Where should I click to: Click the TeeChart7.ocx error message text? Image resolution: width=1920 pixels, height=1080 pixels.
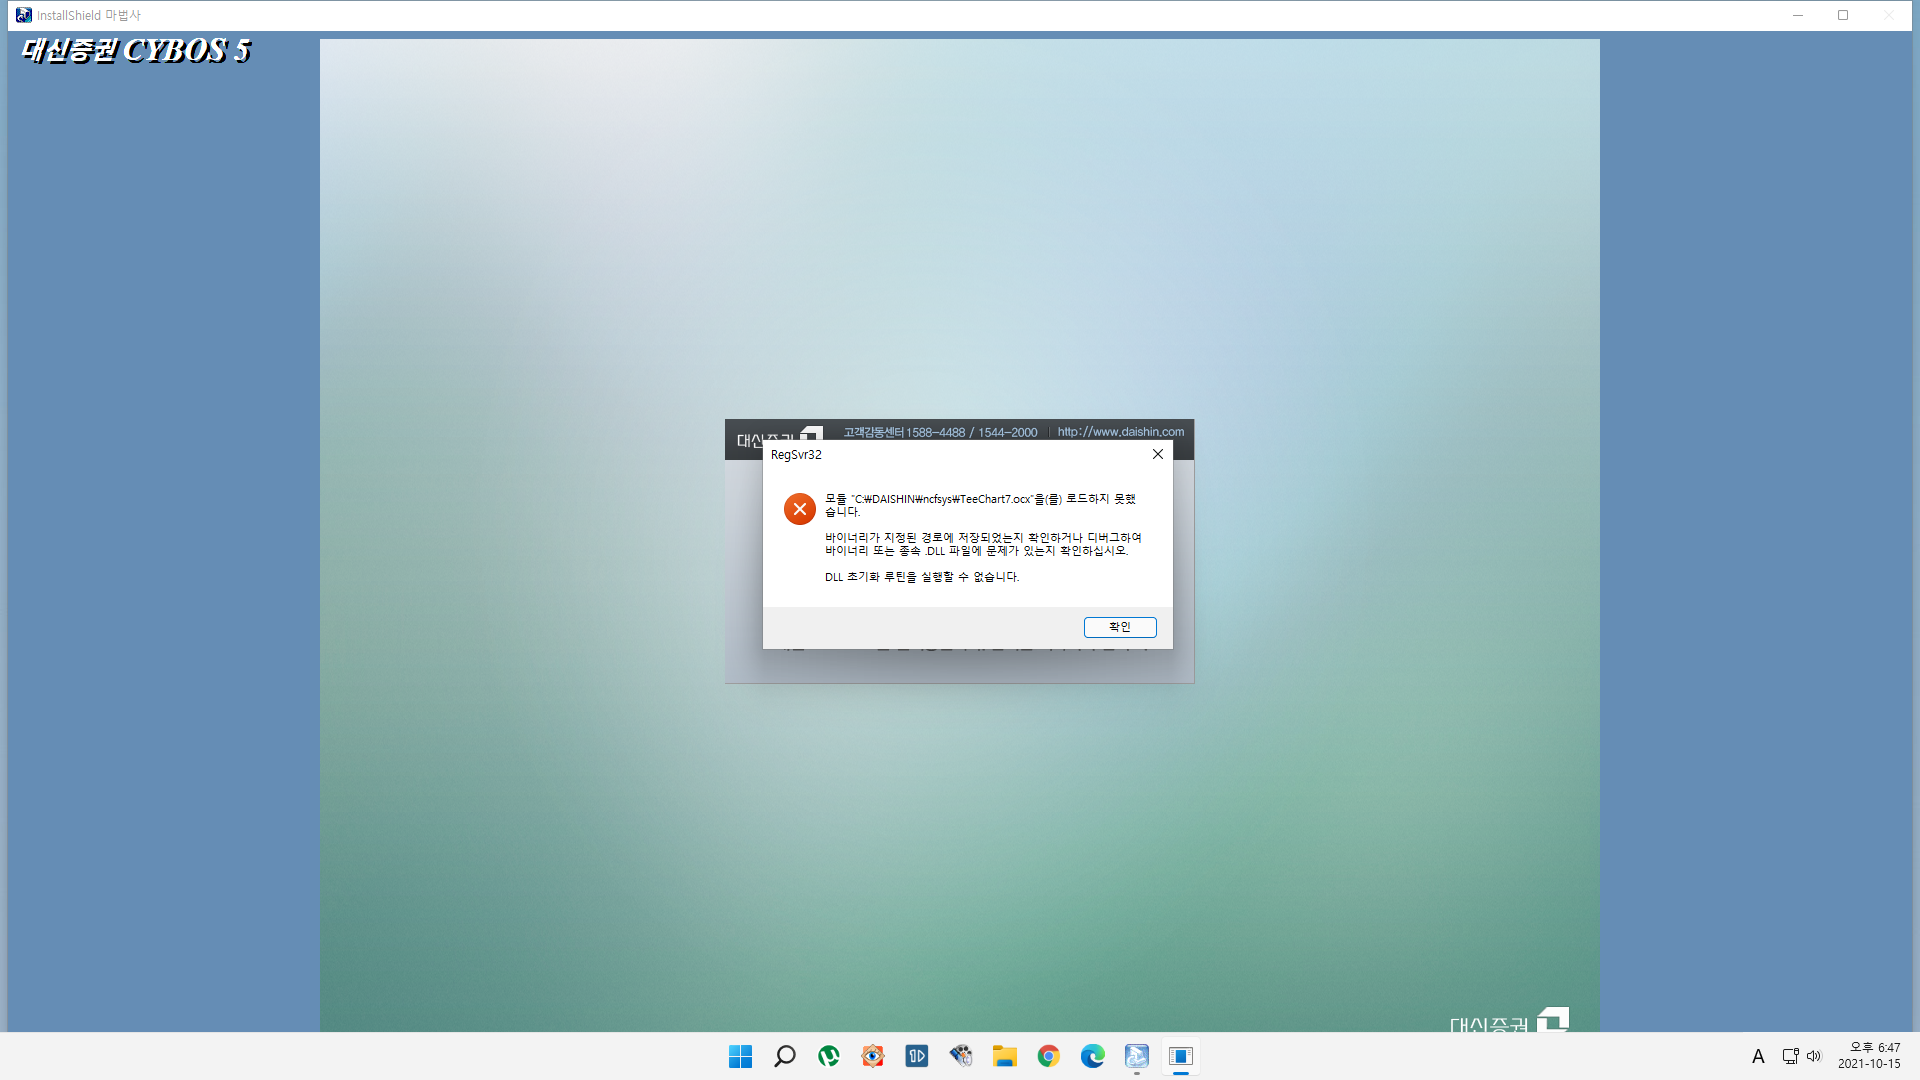click(980, 505)
